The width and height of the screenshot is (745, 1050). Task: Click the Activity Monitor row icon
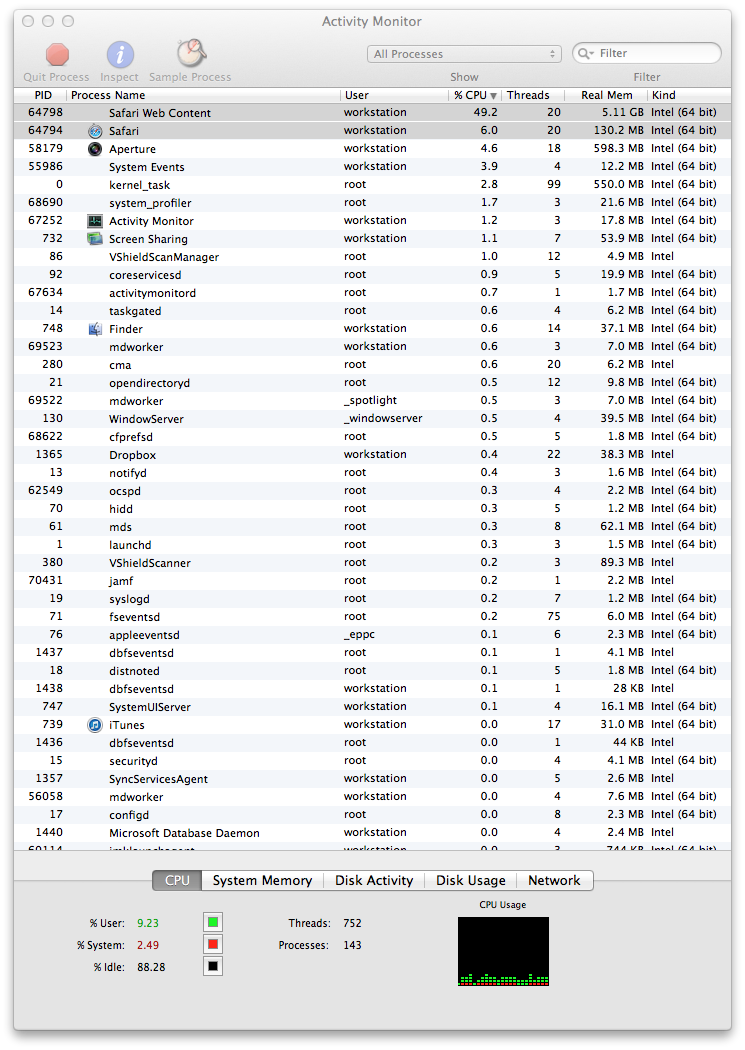coord(95,221)
